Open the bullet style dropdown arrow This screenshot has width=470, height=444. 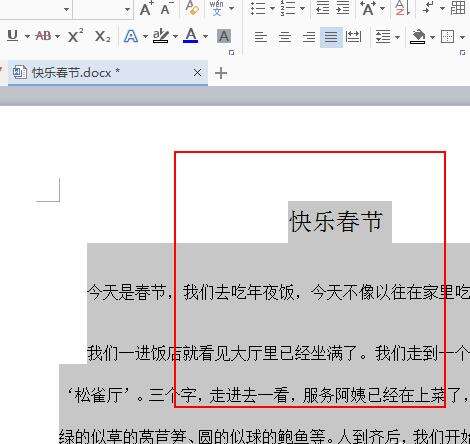272,9
